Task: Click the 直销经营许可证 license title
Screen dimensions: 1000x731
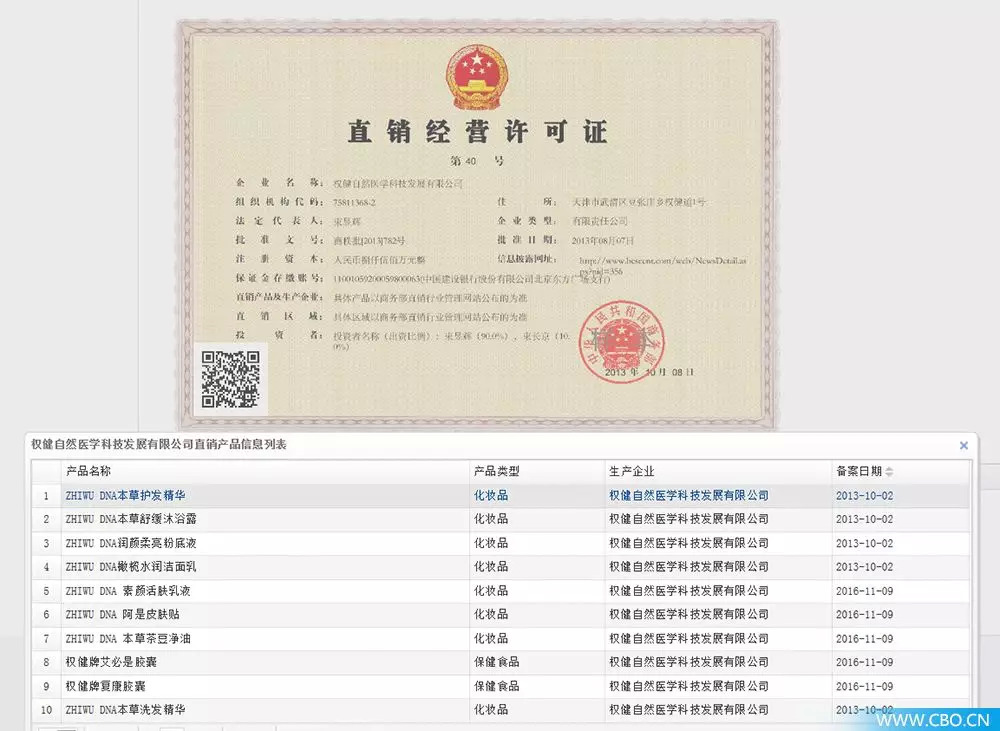Action: click(x=477, y=131)
